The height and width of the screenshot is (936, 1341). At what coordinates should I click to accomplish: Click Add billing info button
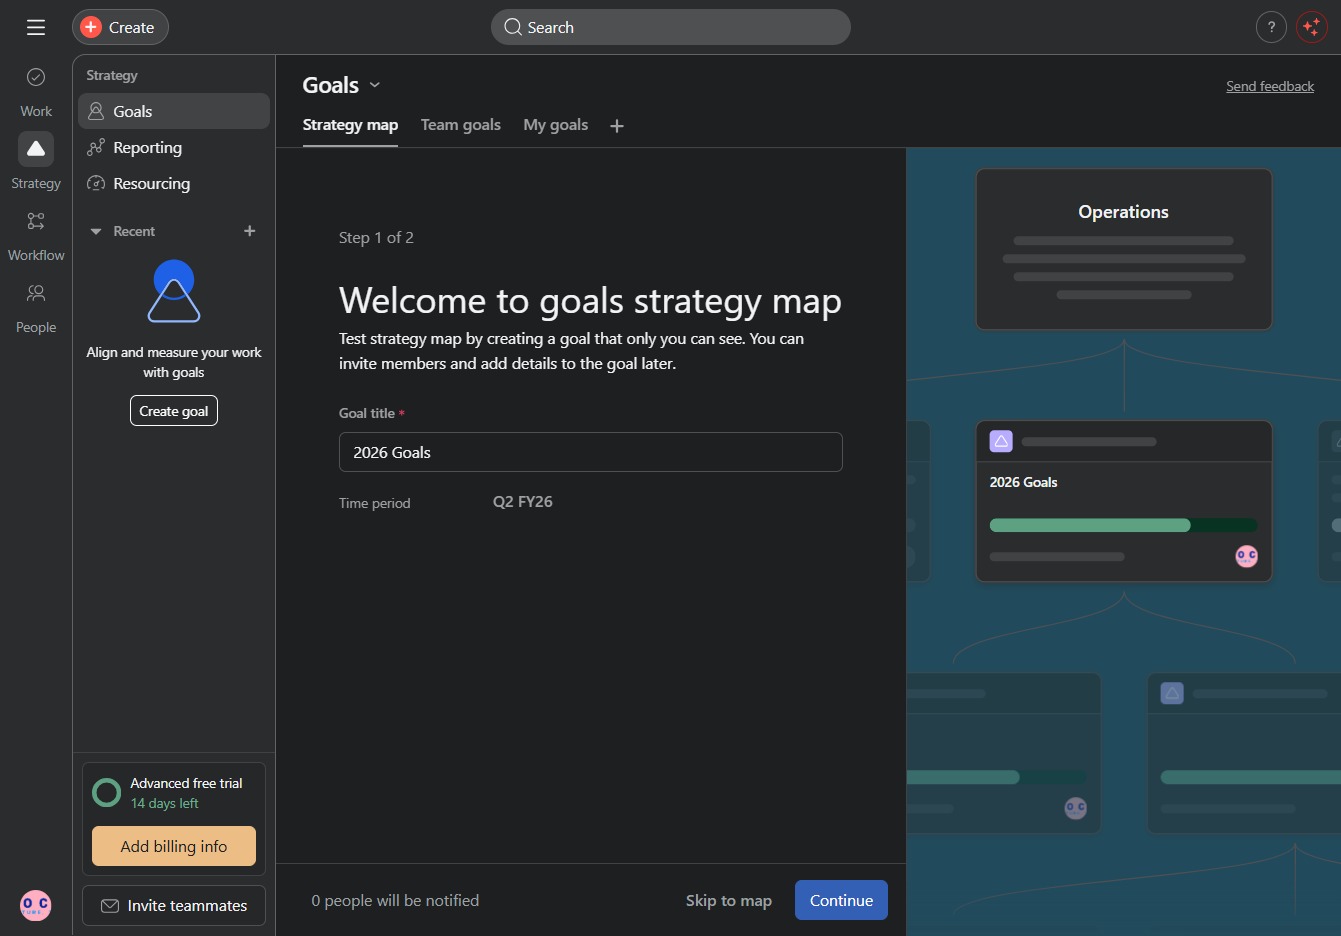pyautogui.click(x=174, y=846)
